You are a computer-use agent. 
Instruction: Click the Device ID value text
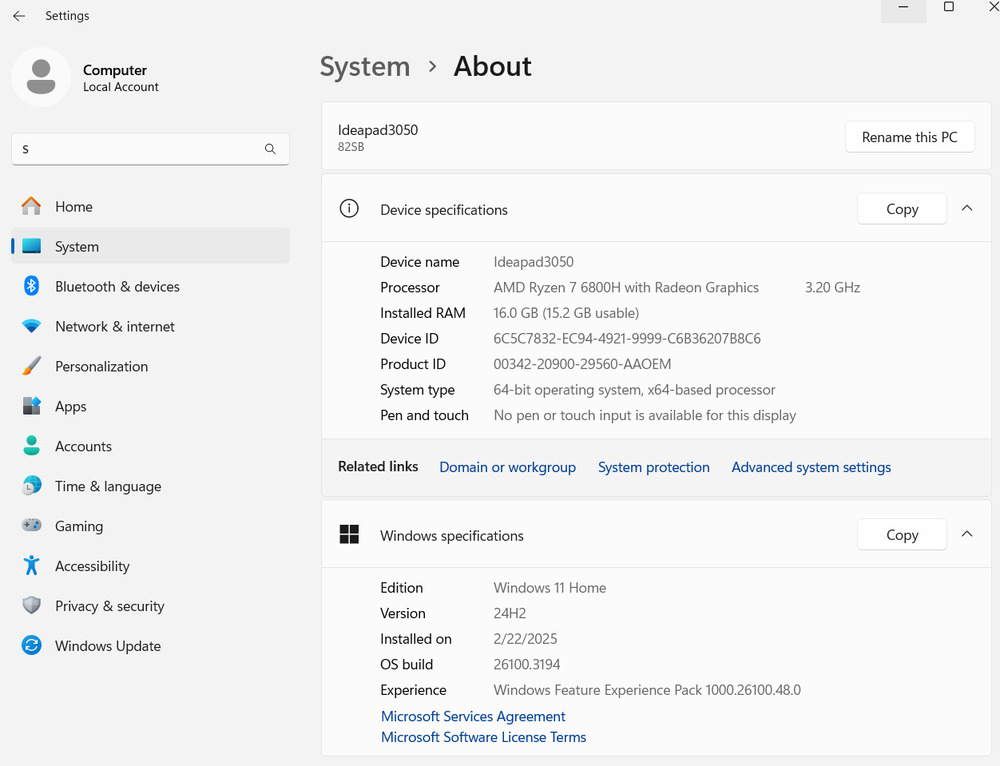(x=627, y=339)
